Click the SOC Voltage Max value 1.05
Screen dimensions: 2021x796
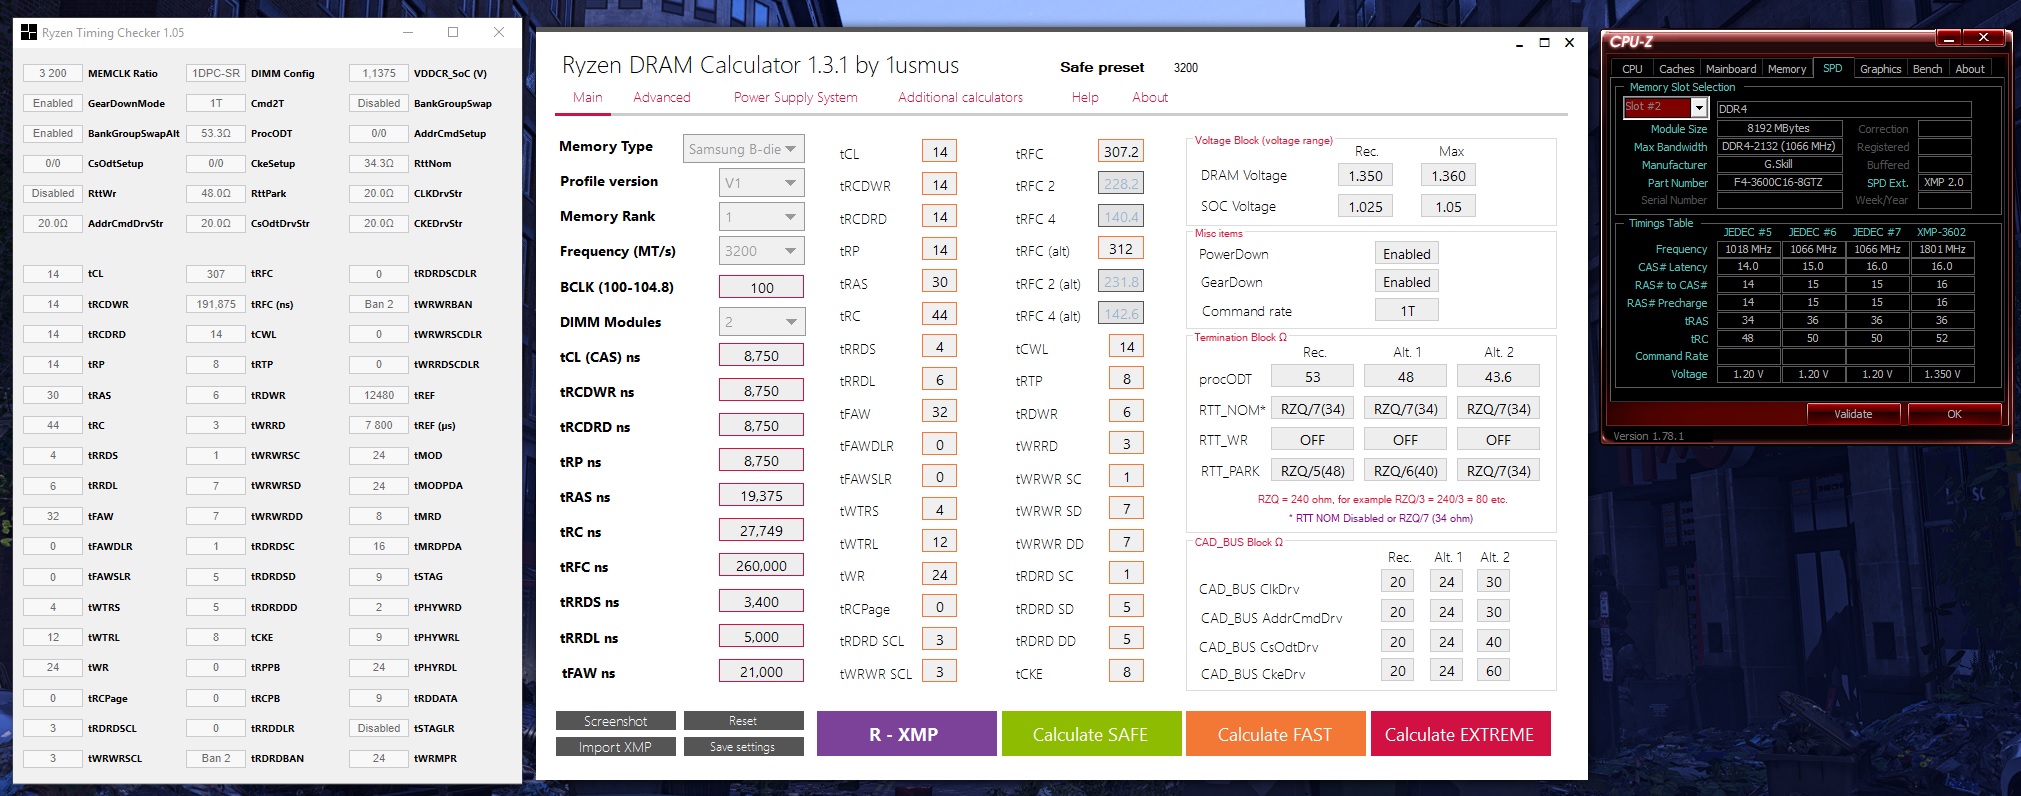click(x=1448, y=207)
